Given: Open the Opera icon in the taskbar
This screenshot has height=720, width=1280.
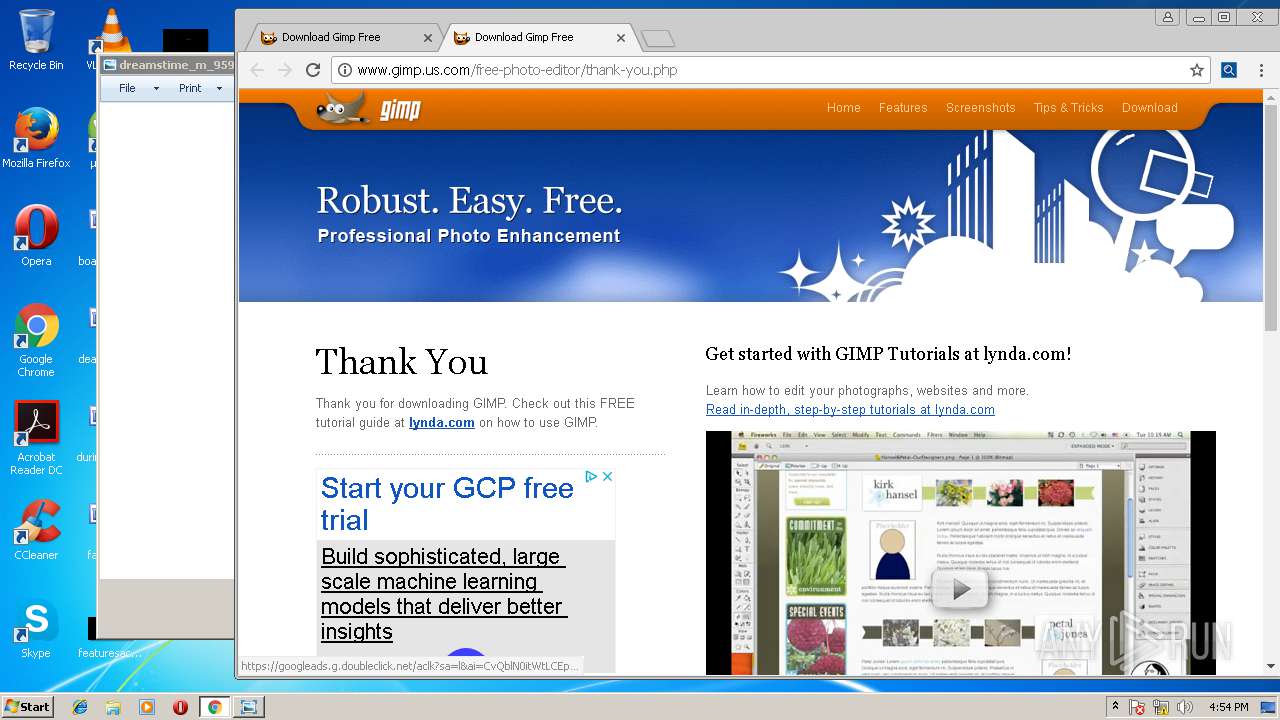Looking at the screenshot, I should [180, 707].
